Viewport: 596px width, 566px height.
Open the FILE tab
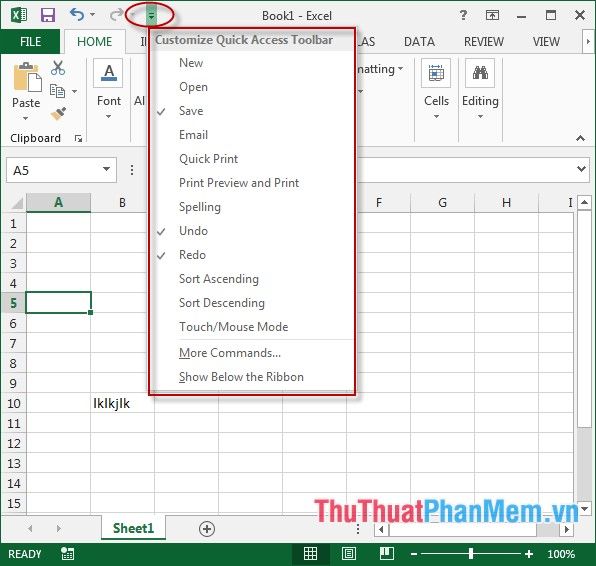[30, 41]
